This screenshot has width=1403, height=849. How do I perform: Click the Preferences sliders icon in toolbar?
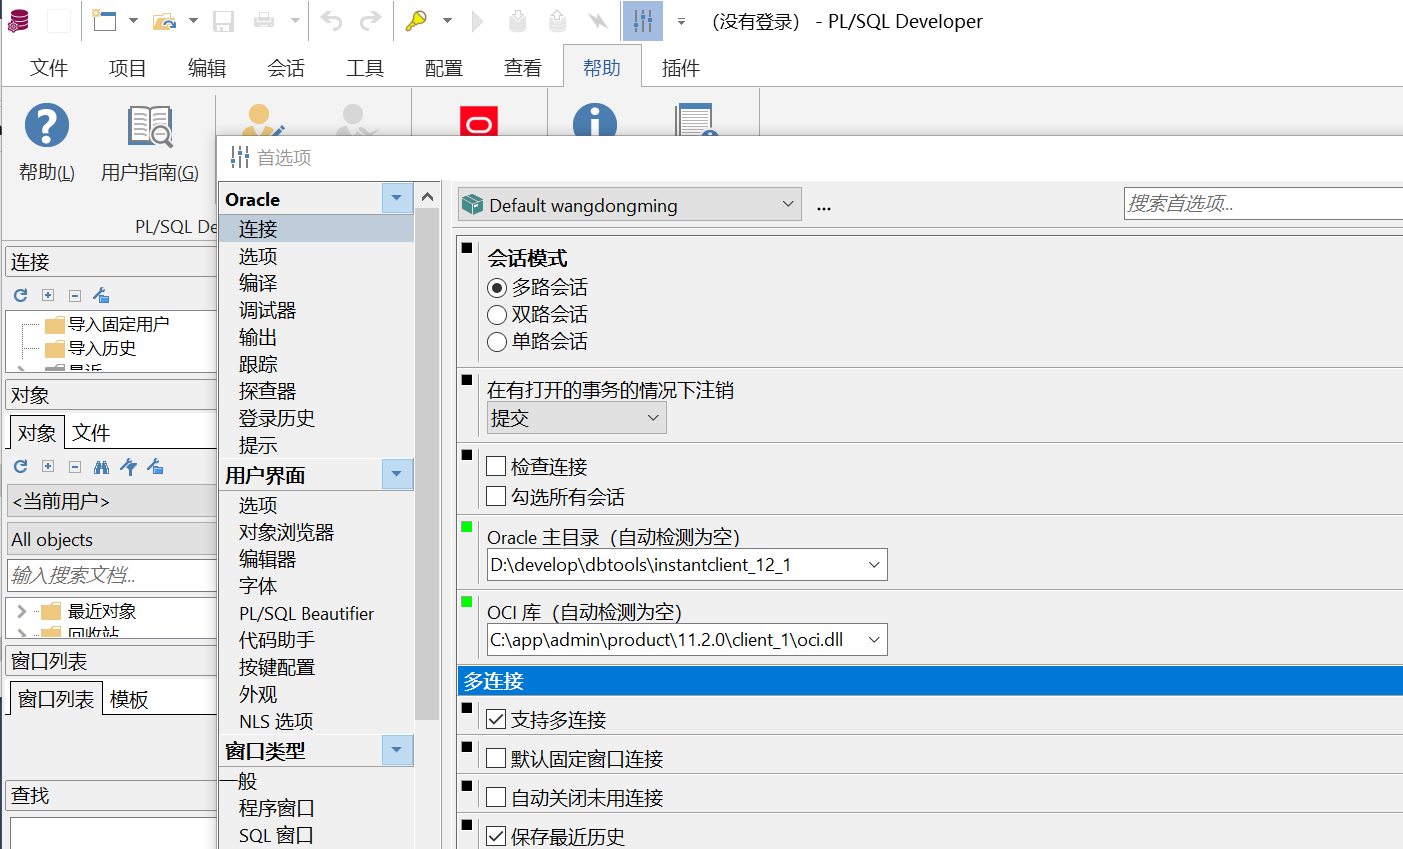(x=643, y=21)
